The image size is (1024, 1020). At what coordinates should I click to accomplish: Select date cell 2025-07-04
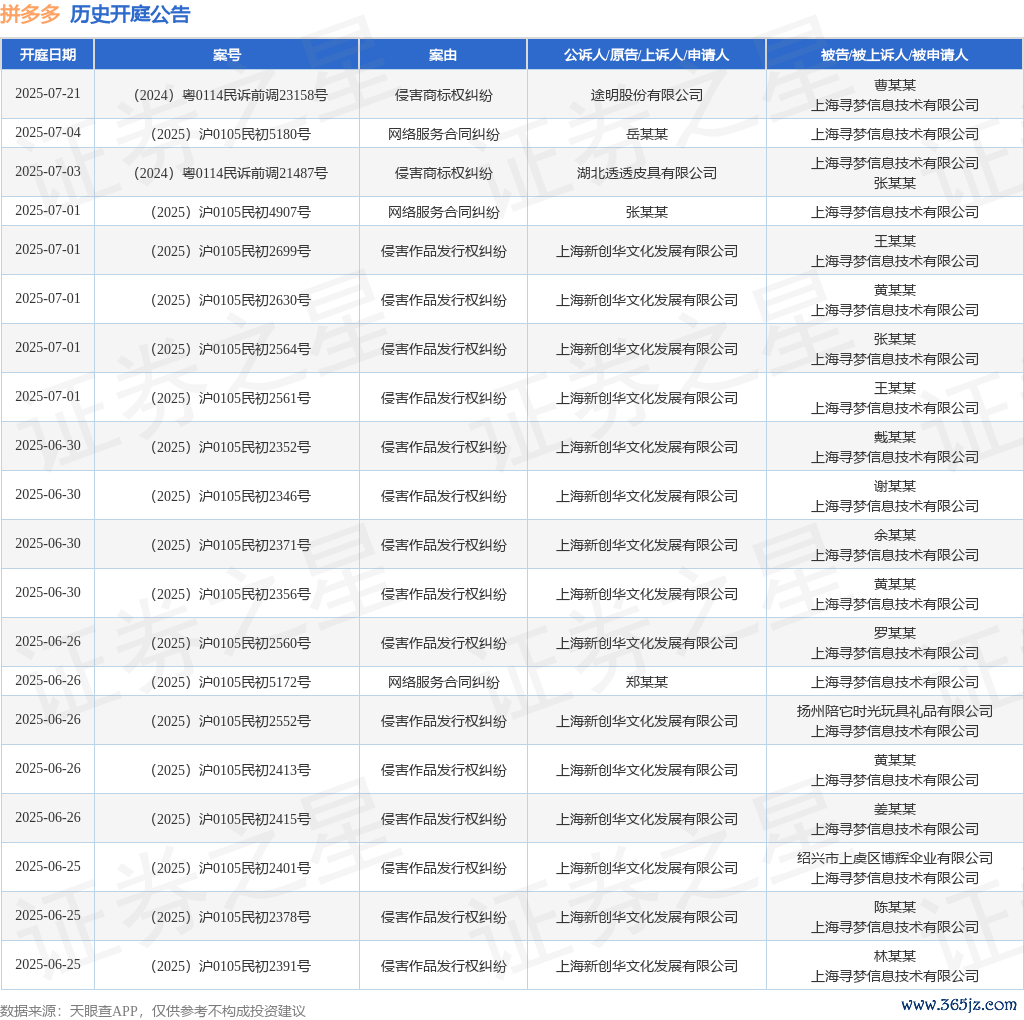[x=48, y=133]
